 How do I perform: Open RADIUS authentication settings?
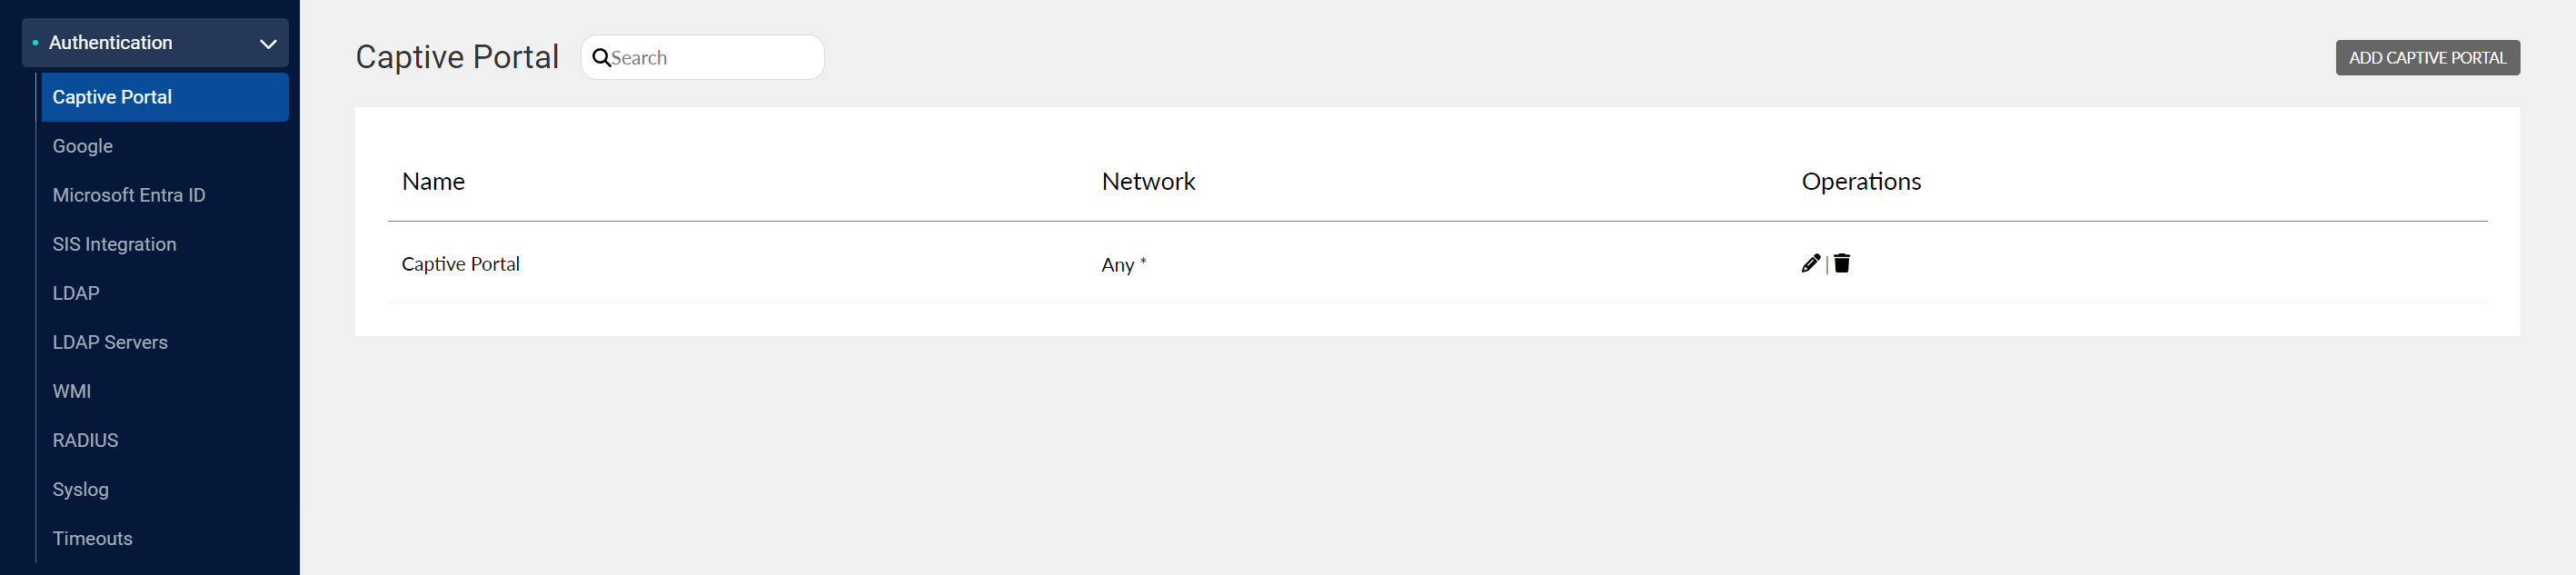85,440
